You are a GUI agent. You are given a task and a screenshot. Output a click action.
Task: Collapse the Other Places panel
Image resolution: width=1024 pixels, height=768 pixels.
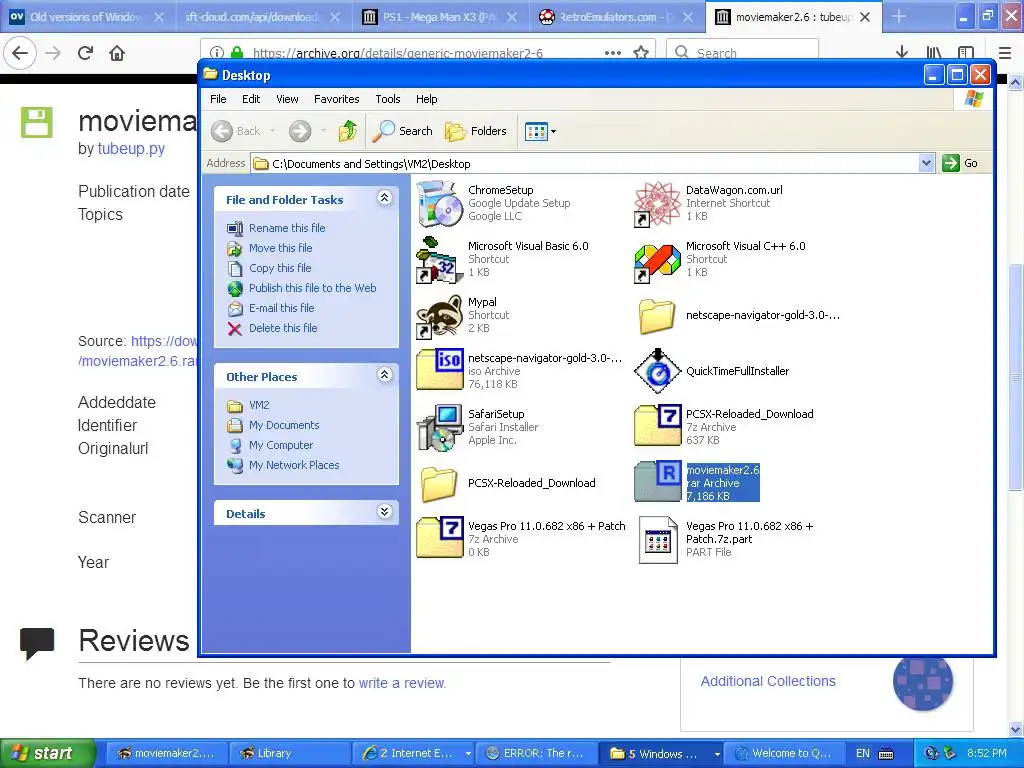385,374
